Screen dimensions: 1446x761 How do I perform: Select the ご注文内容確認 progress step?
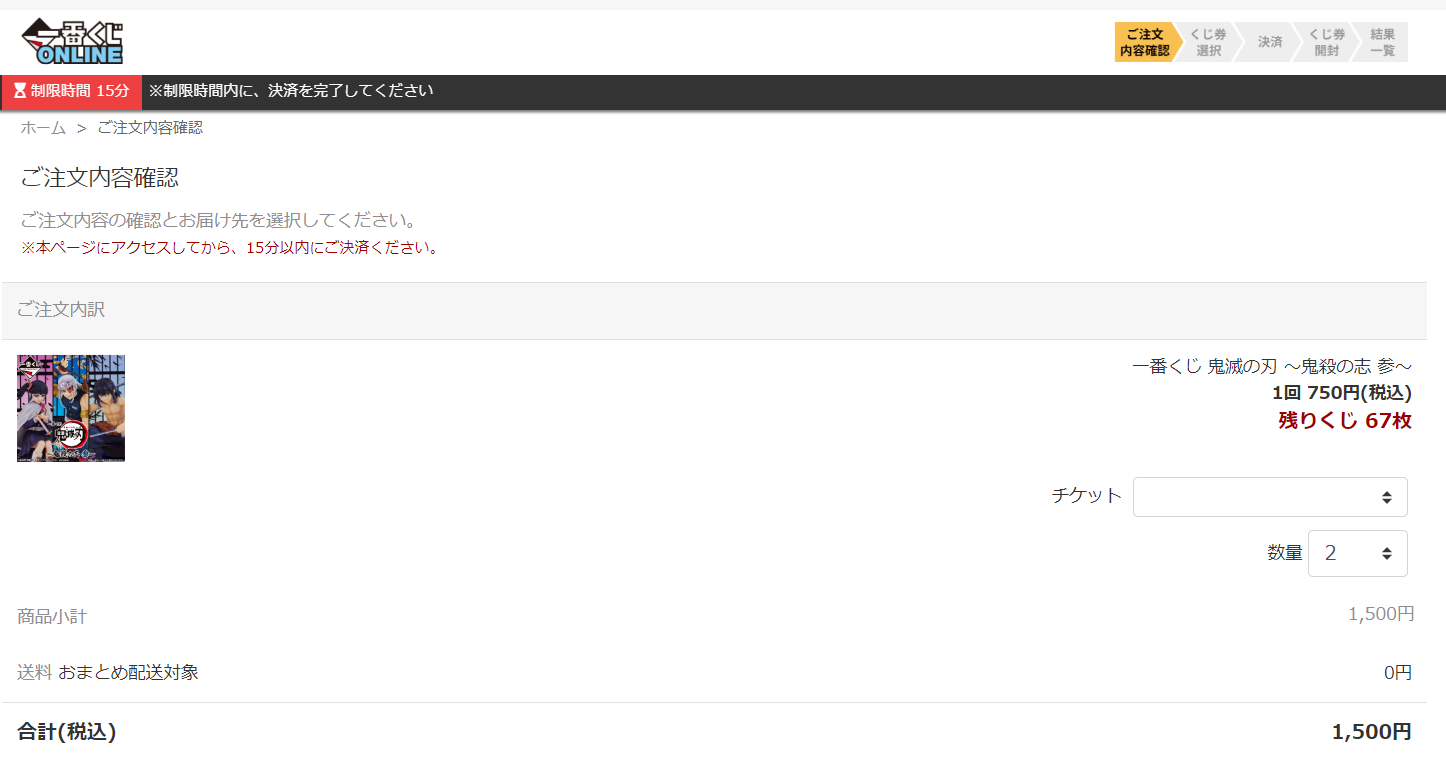click(x=1145, y=42)
